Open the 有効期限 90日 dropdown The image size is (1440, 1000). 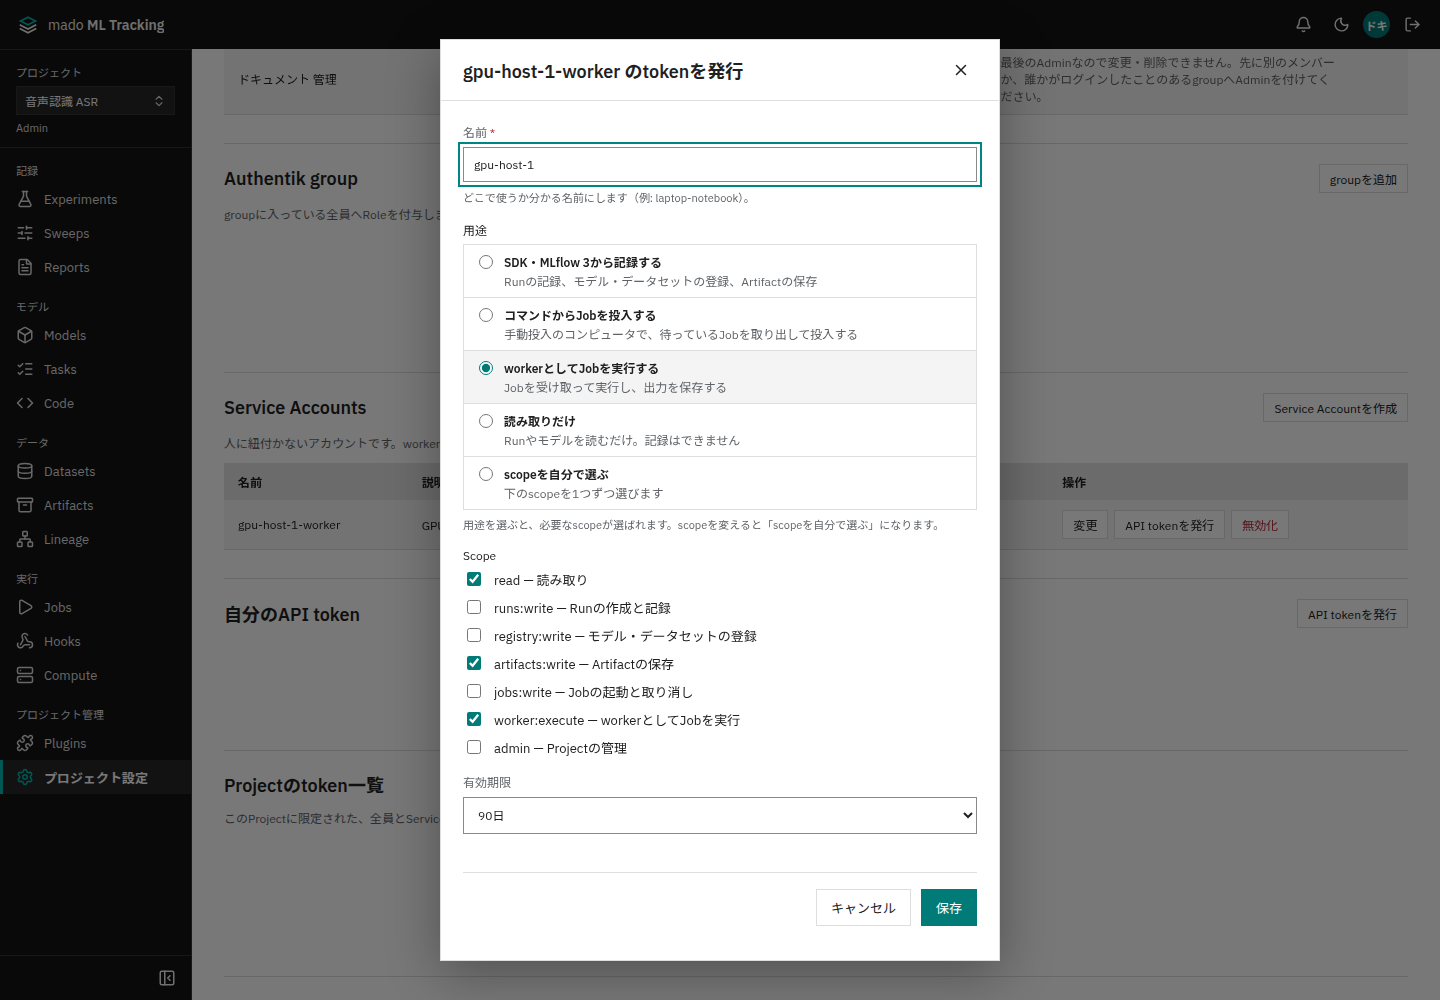tap(720, 815)
